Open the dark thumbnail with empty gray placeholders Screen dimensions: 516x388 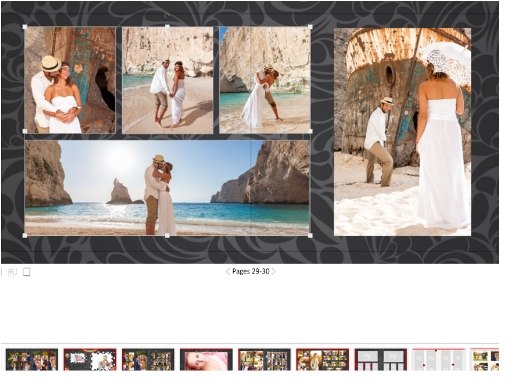(381, 360)
